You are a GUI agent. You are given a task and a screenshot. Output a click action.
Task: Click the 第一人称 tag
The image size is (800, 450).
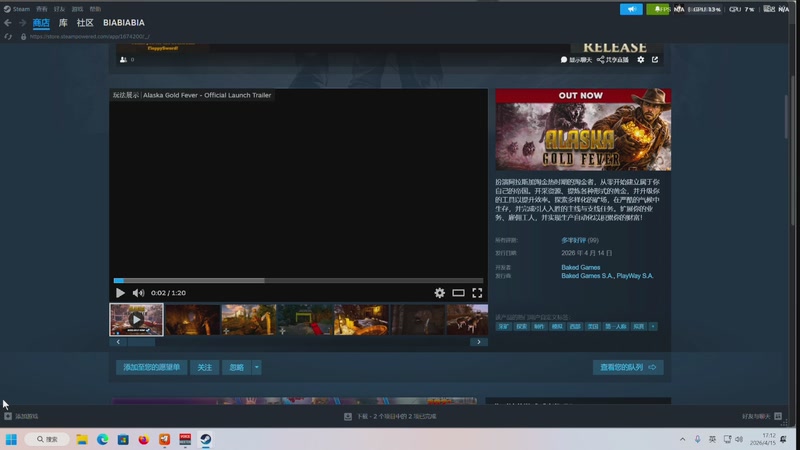(x=615, y=327)
